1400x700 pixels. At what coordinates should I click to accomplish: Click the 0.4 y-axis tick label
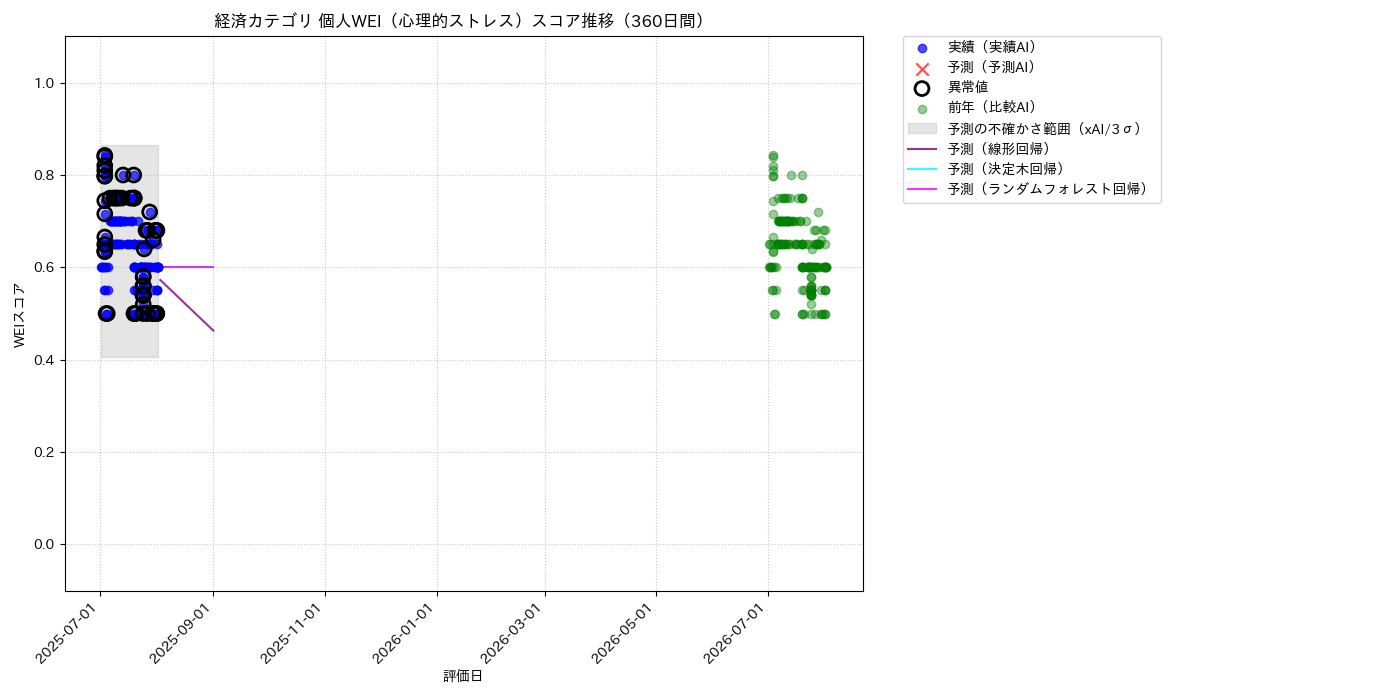point(46,360)
